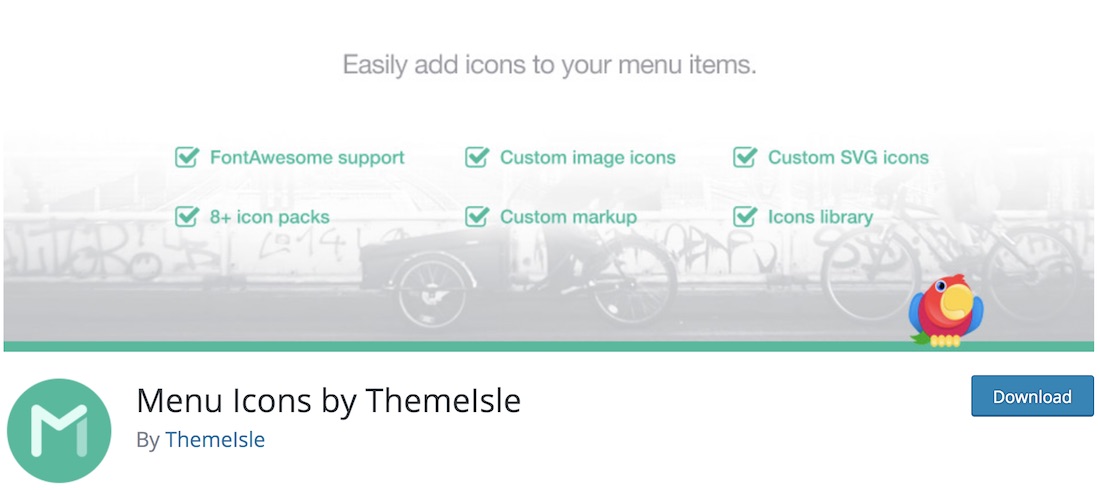Click the checkmark beside Custom SVG icons
Image resolution: width=1100 pixels, height=490 pixels.
tap(745, 157)
